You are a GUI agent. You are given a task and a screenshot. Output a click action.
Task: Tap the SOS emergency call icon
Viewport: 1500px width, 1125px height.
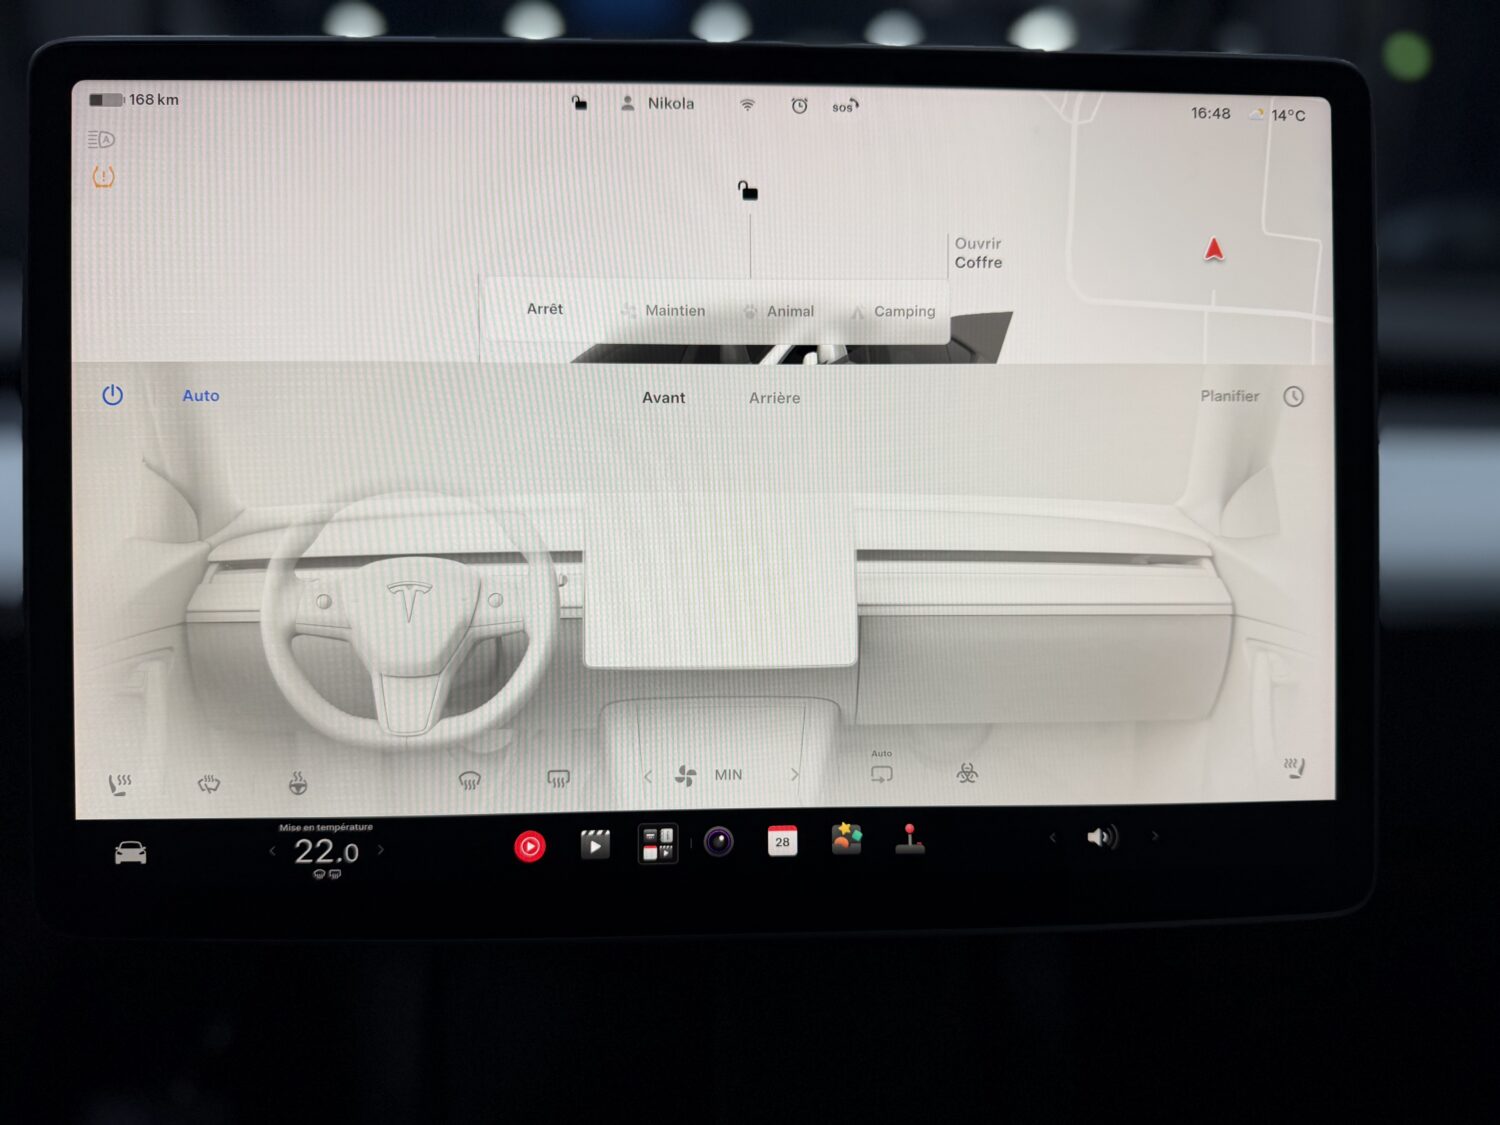846,106
